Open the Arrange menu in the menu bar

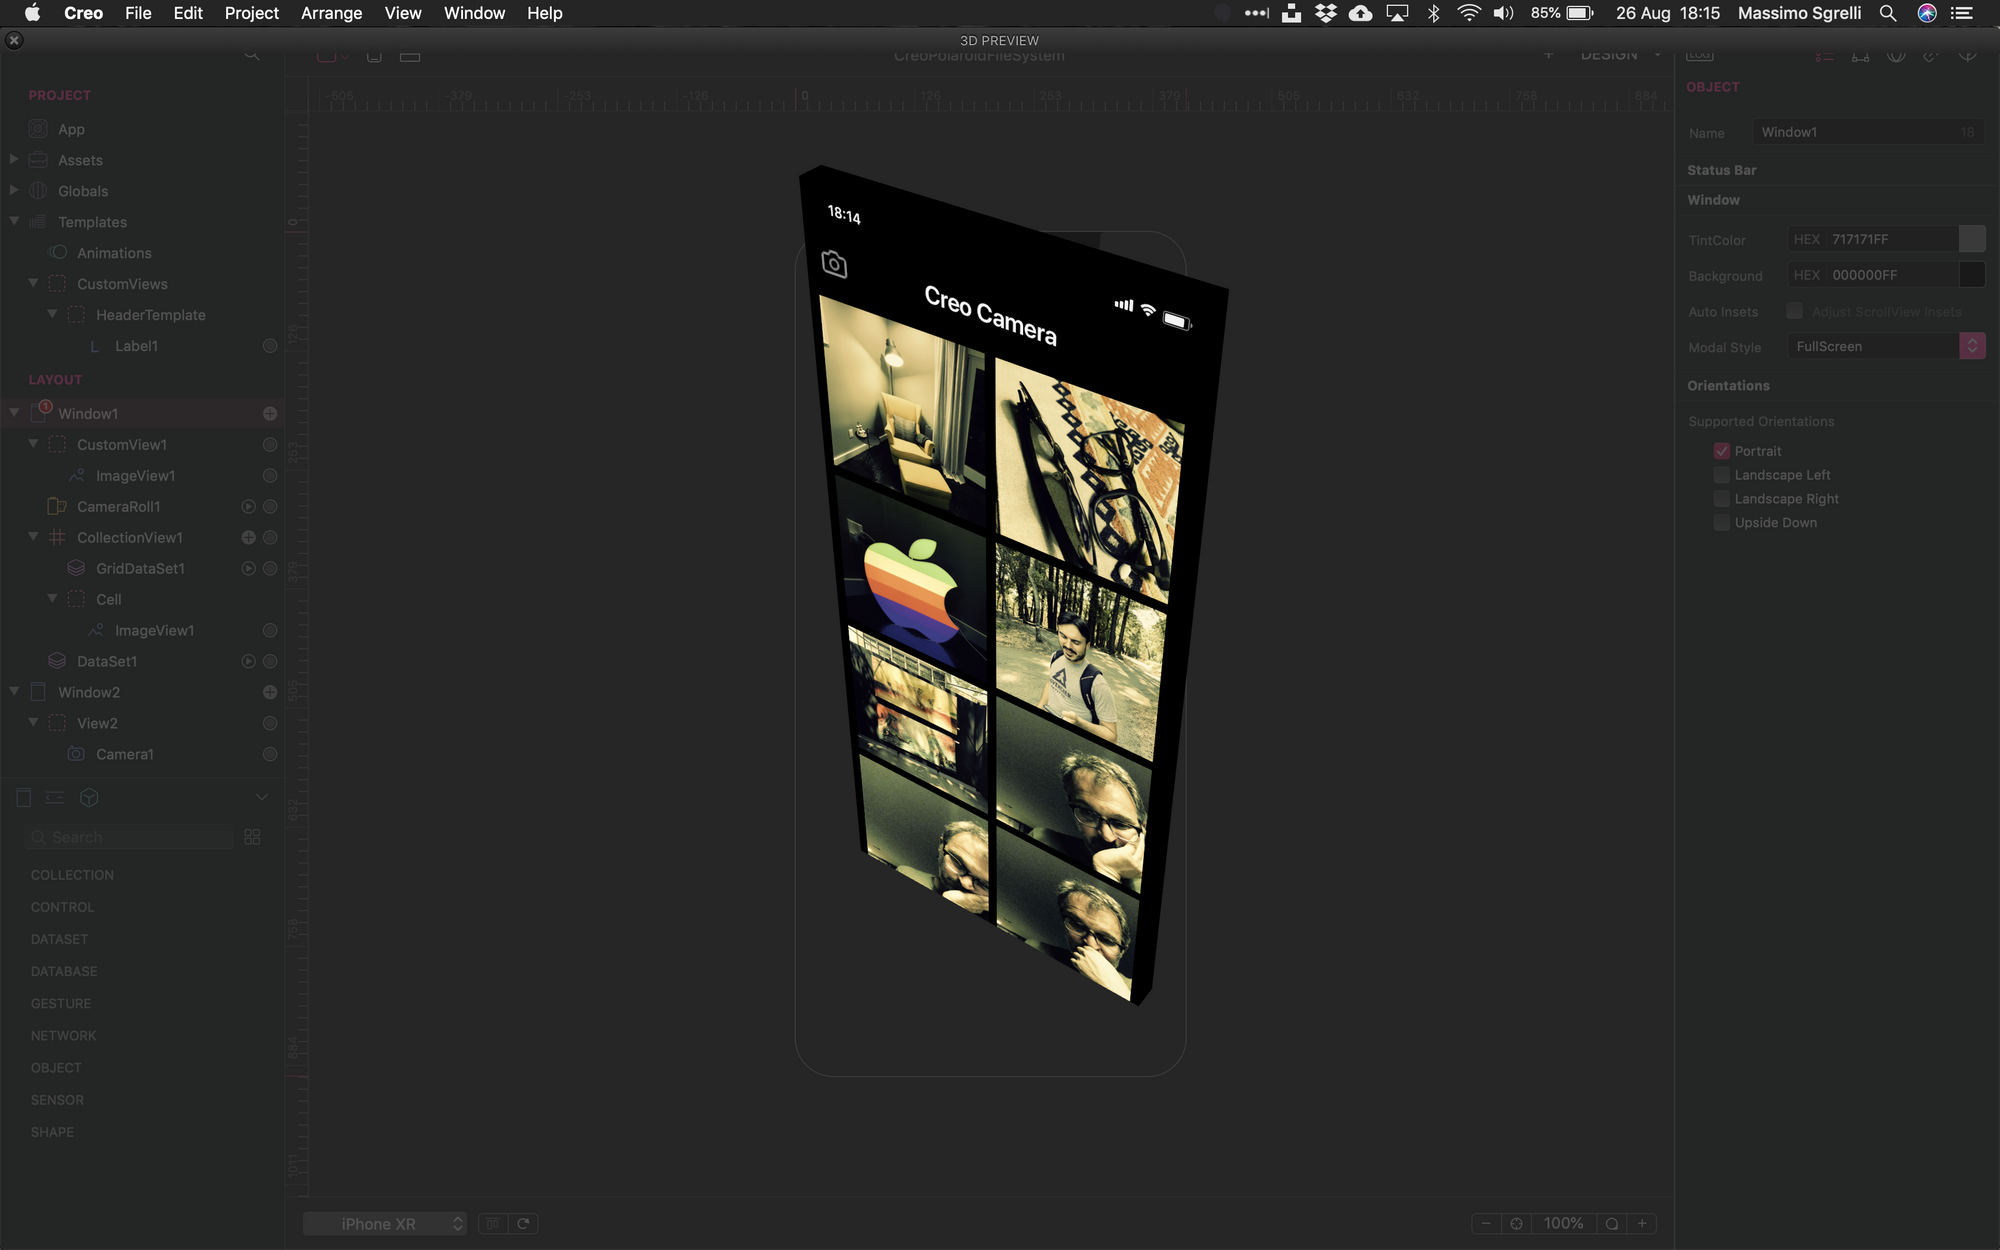pyautogui.click(x=331, y=13)
